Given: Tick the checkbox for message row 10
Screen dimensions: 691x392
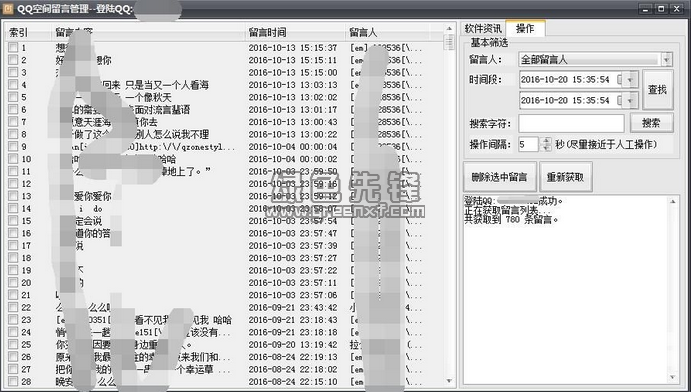Looking at the screenshot, I should click(13, 159).
